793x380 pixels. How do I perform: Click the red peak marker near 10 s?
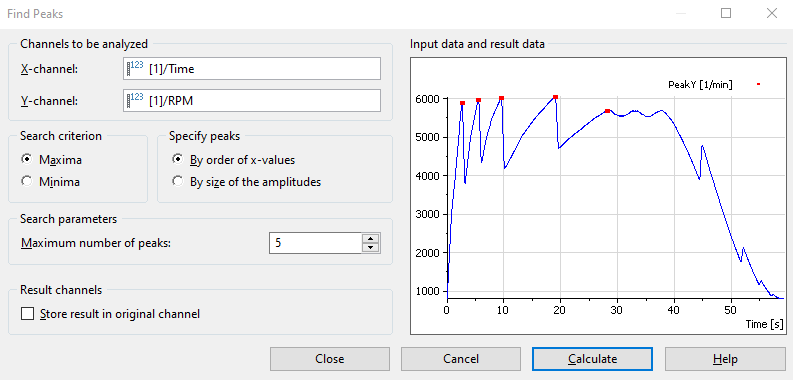click(501, 98)
